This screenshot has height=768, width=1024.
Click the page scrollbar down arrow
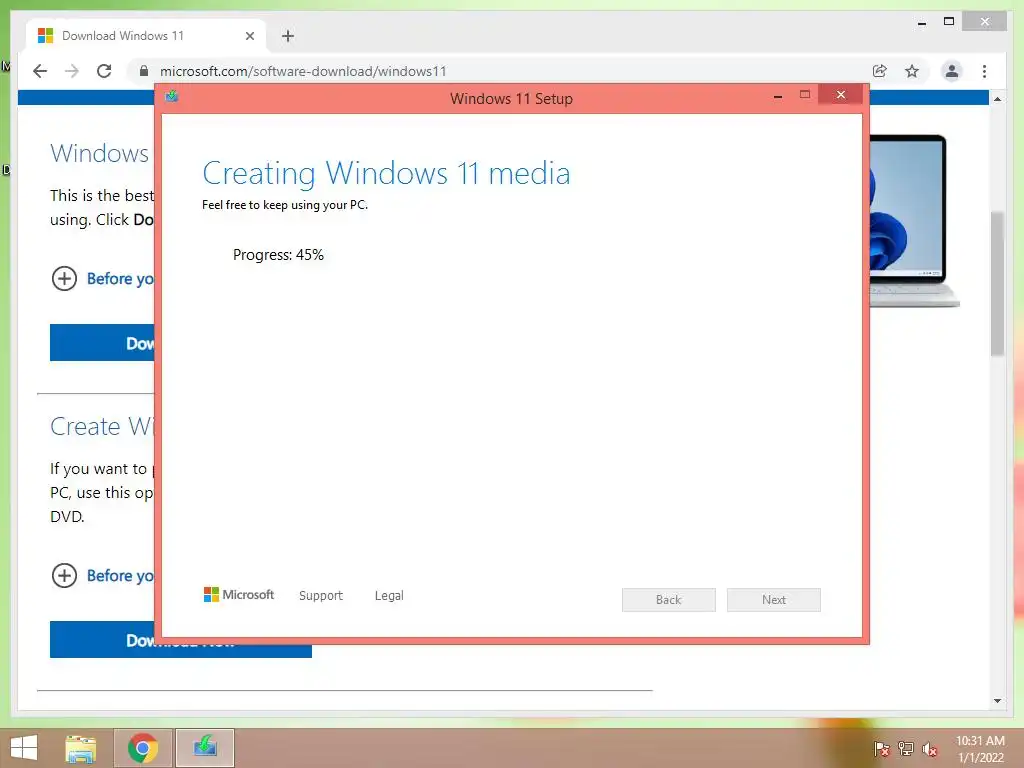tap(997, 701)
